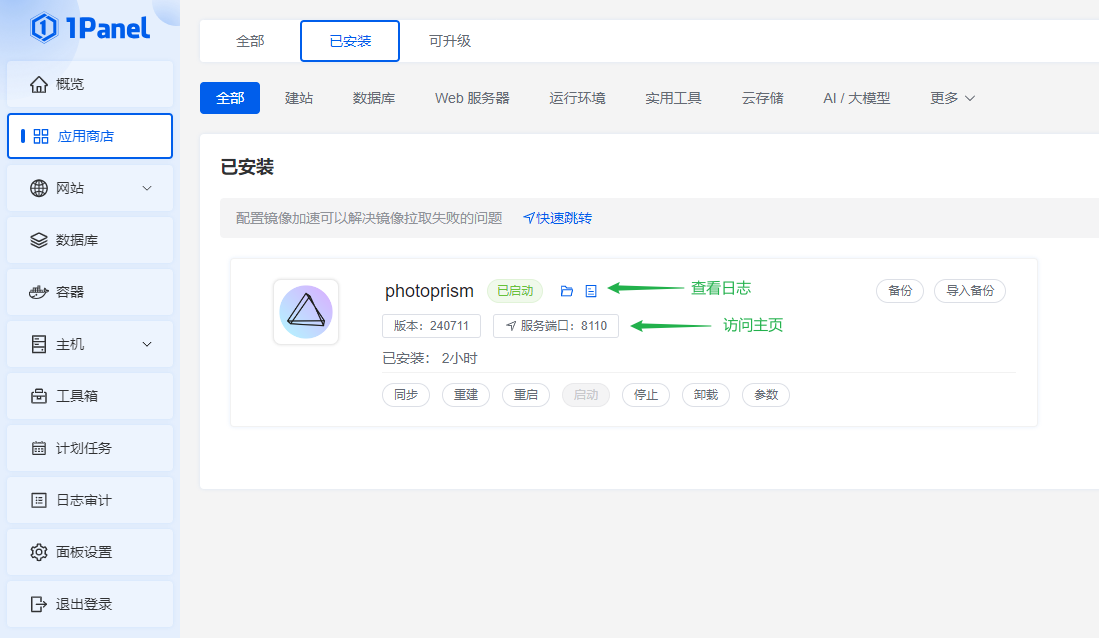Click the photoprism app thumbnail
The width and height of the screenshot is (1099, 638).
pos(306,311)
